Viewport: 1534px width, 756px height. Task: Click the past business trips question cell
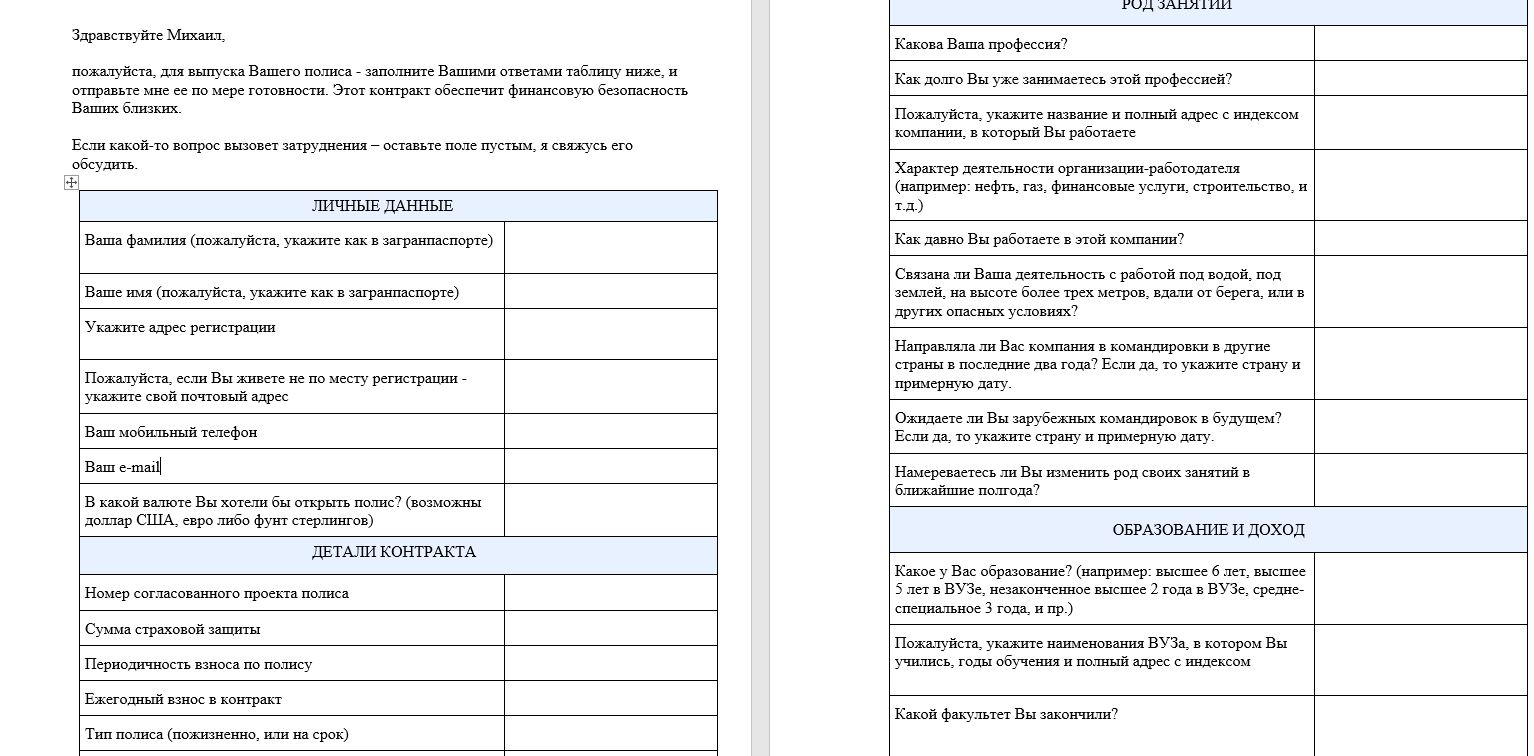[x=1102, y=364]
